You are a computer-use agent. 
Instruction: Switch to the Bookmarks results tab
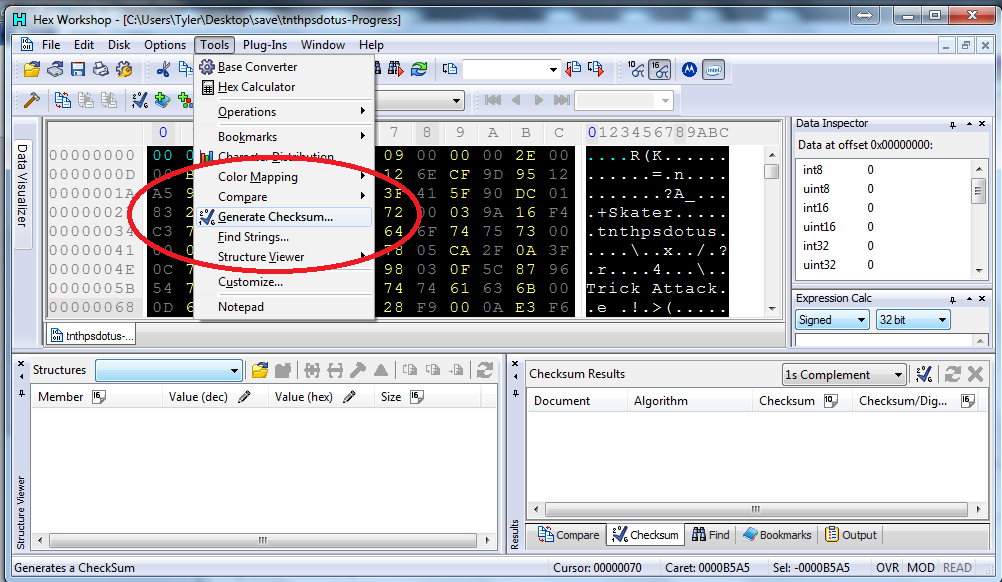779,535
